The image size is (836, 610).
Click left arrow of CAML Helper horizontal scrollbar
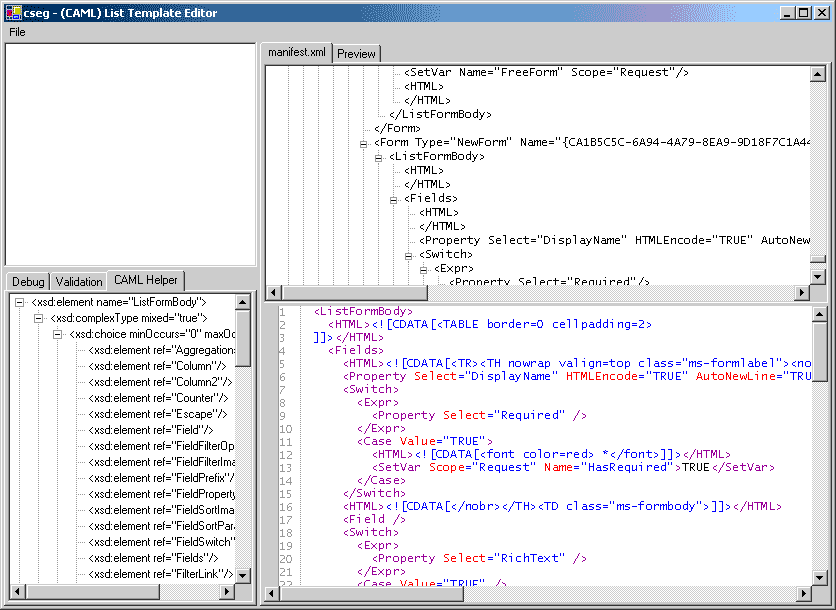[18, 591]
